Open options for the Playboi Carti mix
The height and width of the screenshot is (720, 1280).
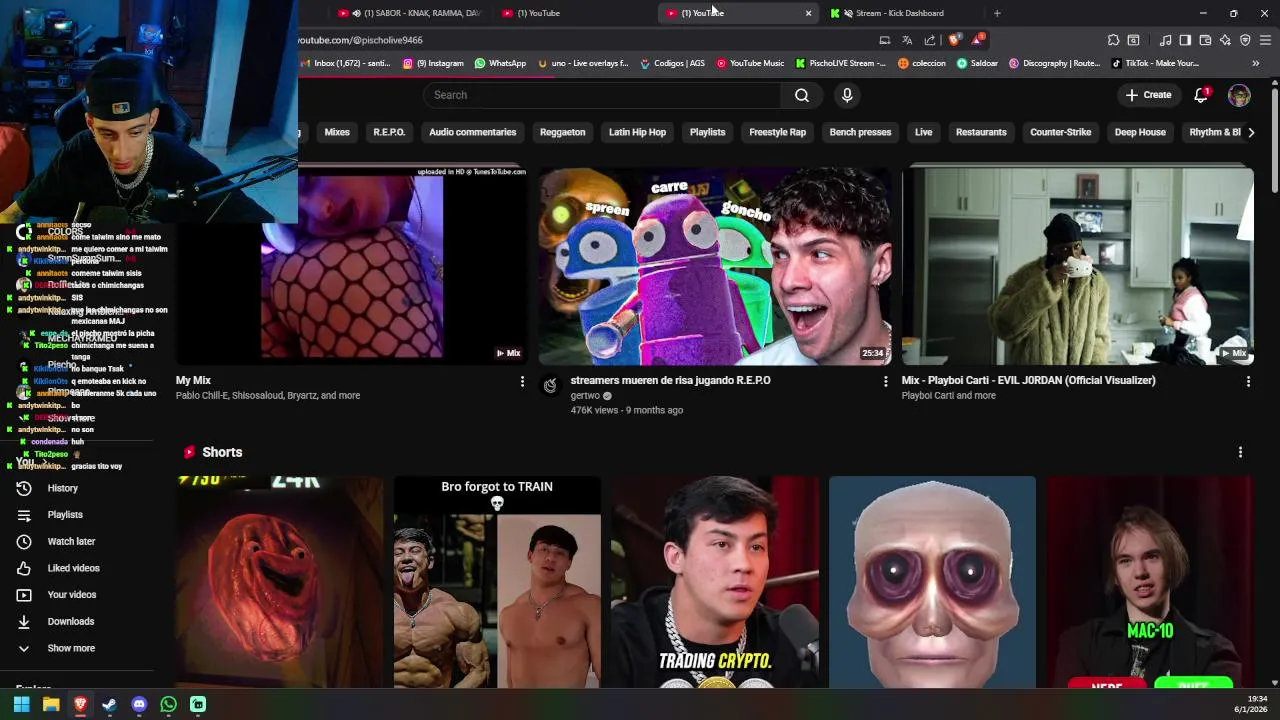(1248, 381)
